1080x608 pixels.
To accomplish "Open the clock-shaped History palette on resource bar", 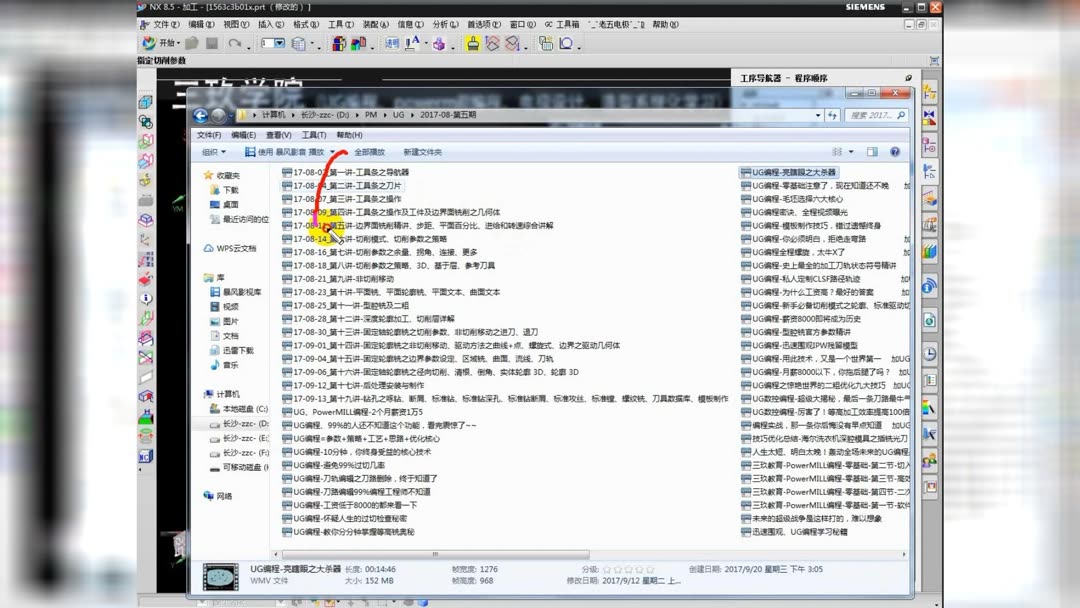I will click(931, 352).
